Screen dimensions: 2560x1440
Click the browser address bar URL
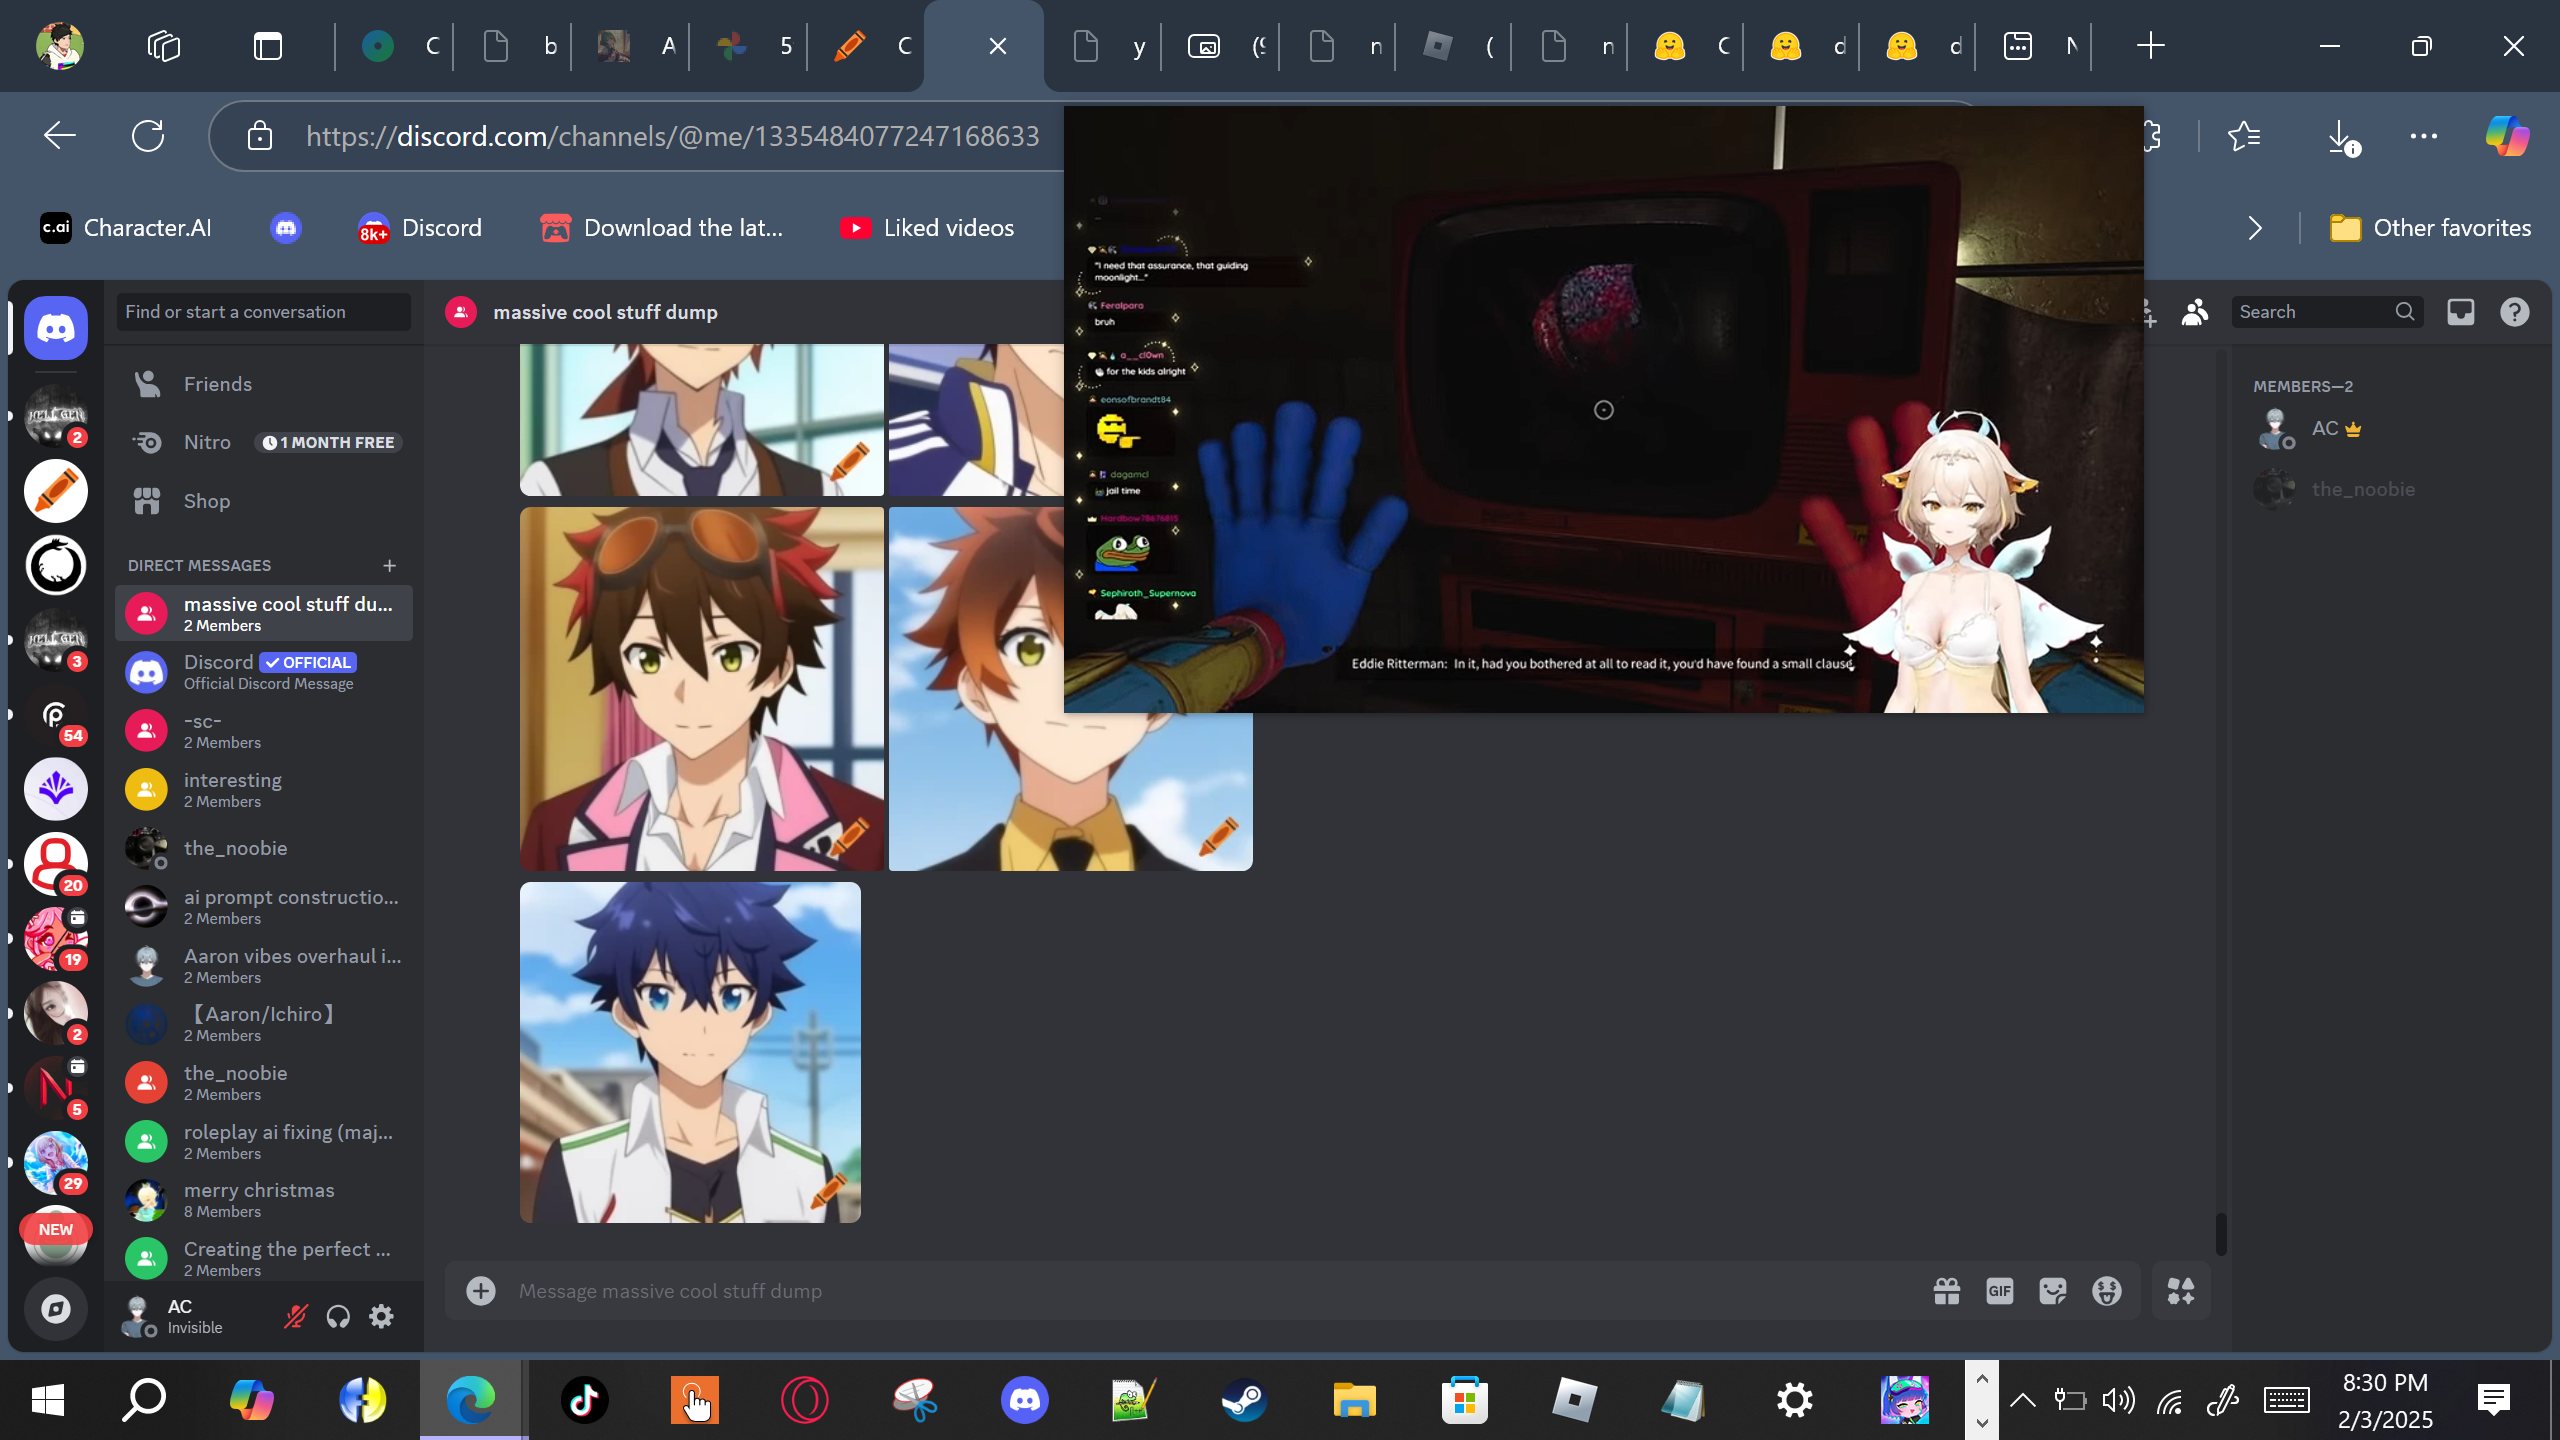click(672, 136)
